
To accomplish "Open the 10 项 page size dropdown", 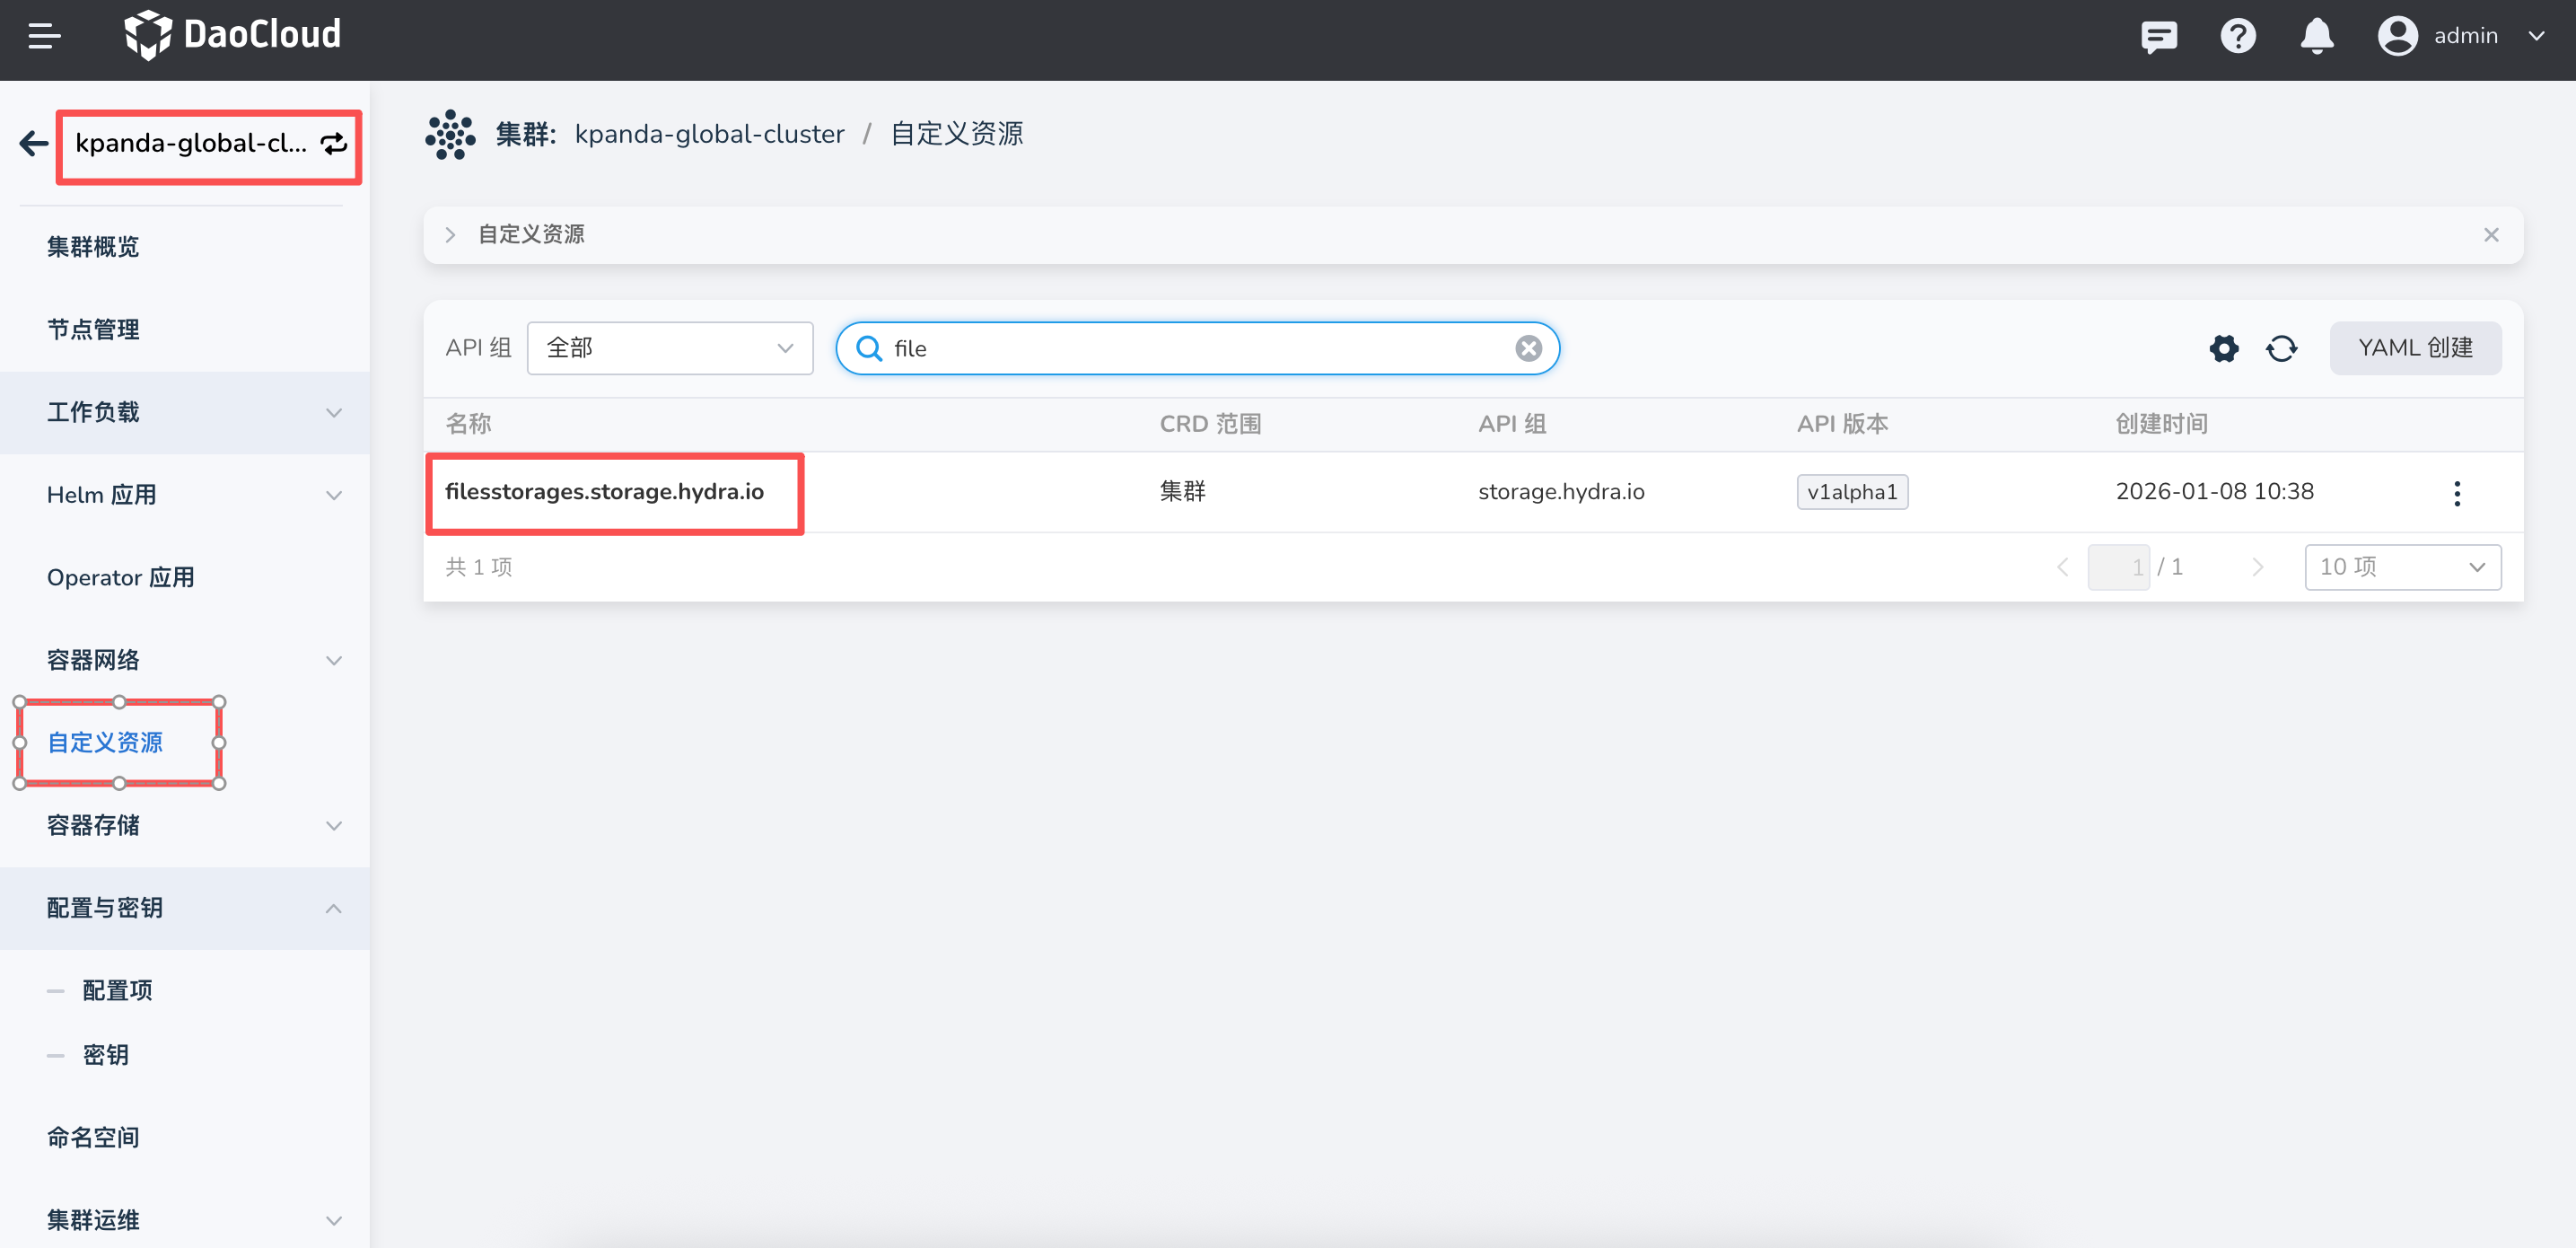I will pos(2401,567).
